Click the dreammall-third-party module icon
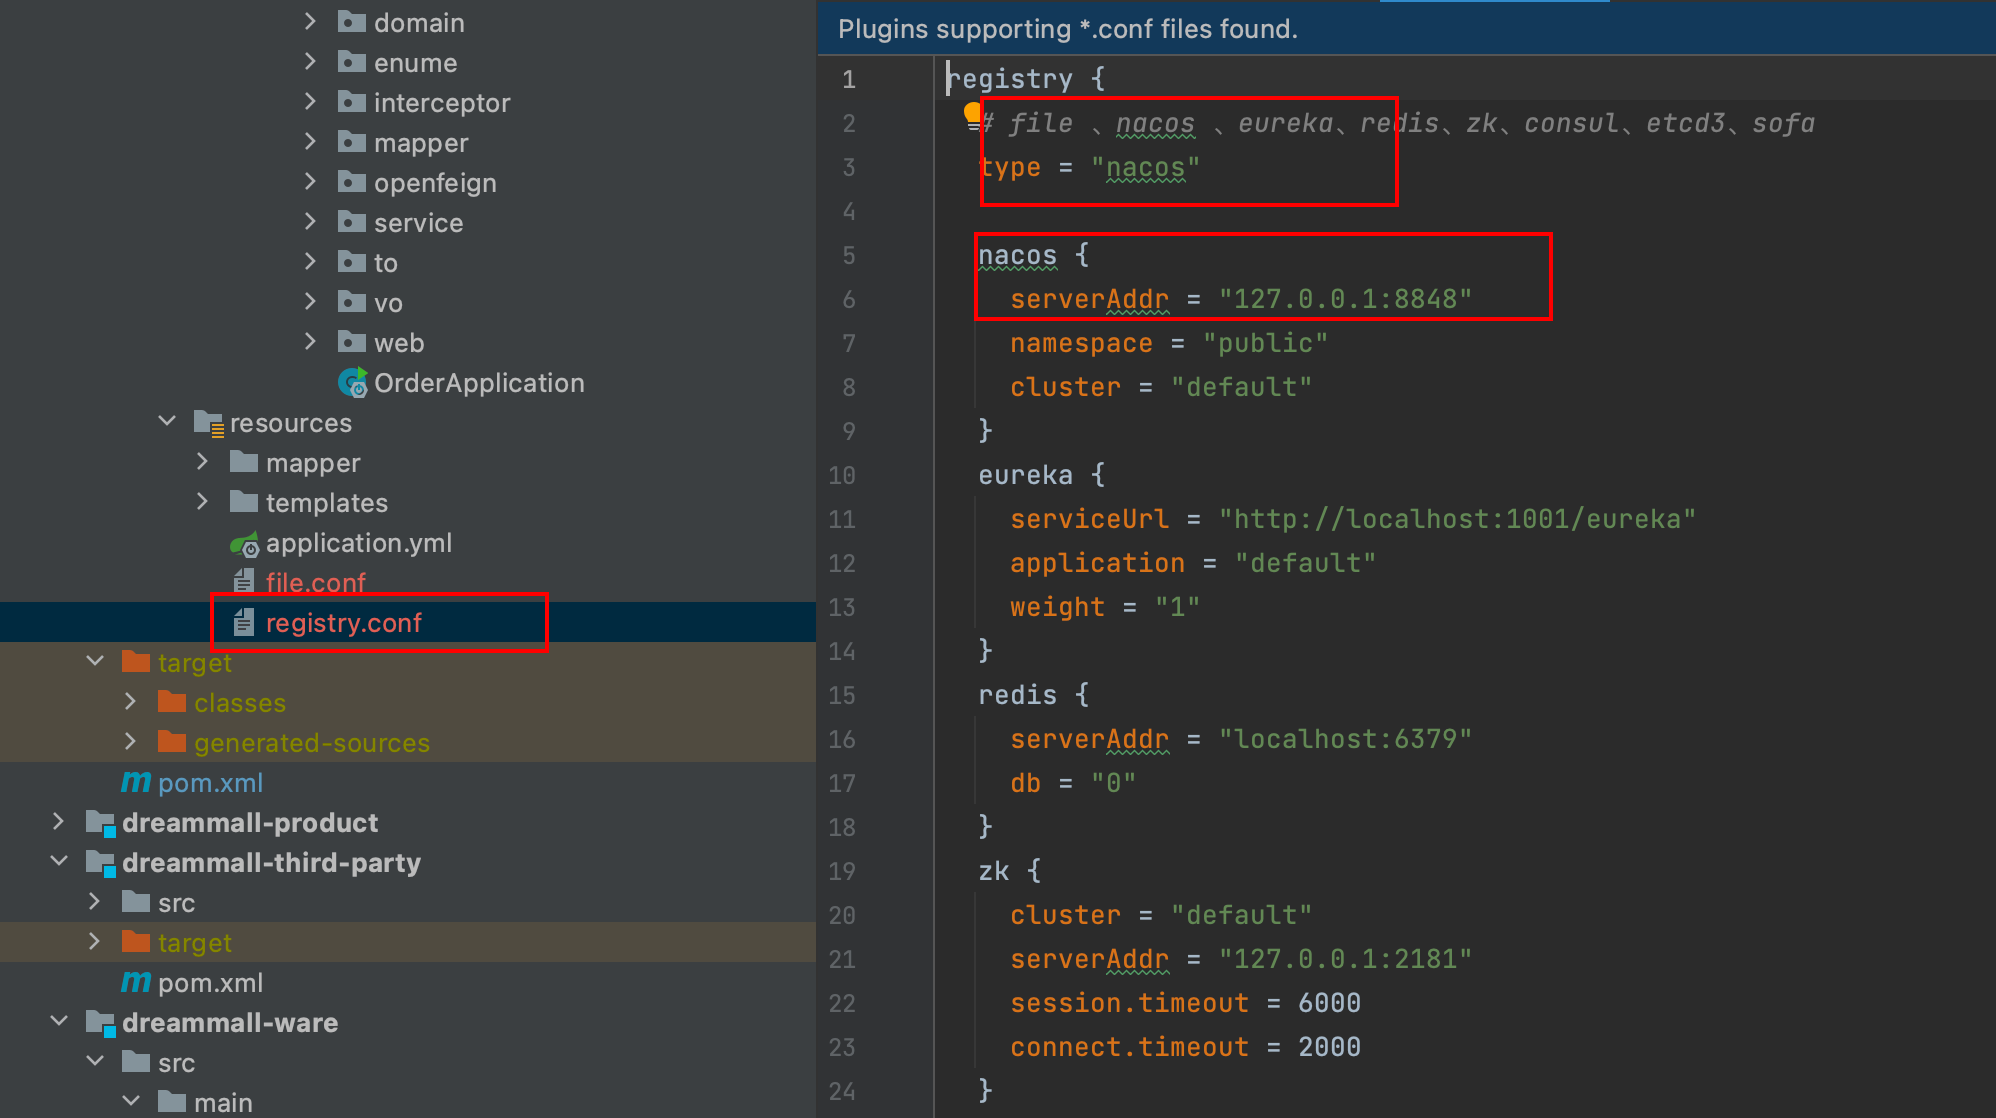The height and width of the screenshot is (1118, 1996). (x=101, y=863)
